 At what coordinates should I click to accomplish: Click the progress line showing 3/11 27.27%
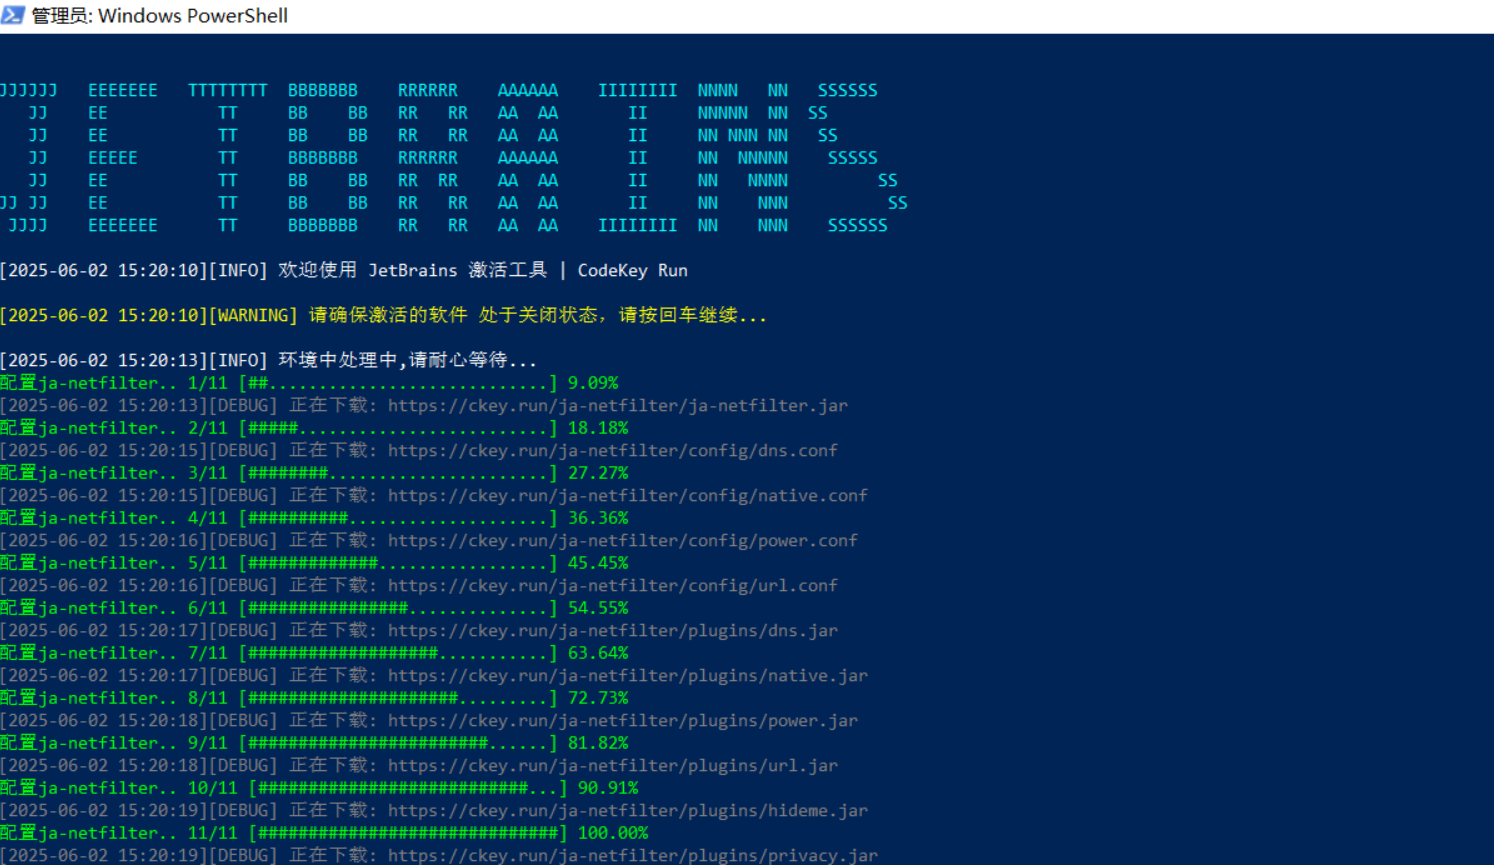pyautogui.click(x=314, y=473)
